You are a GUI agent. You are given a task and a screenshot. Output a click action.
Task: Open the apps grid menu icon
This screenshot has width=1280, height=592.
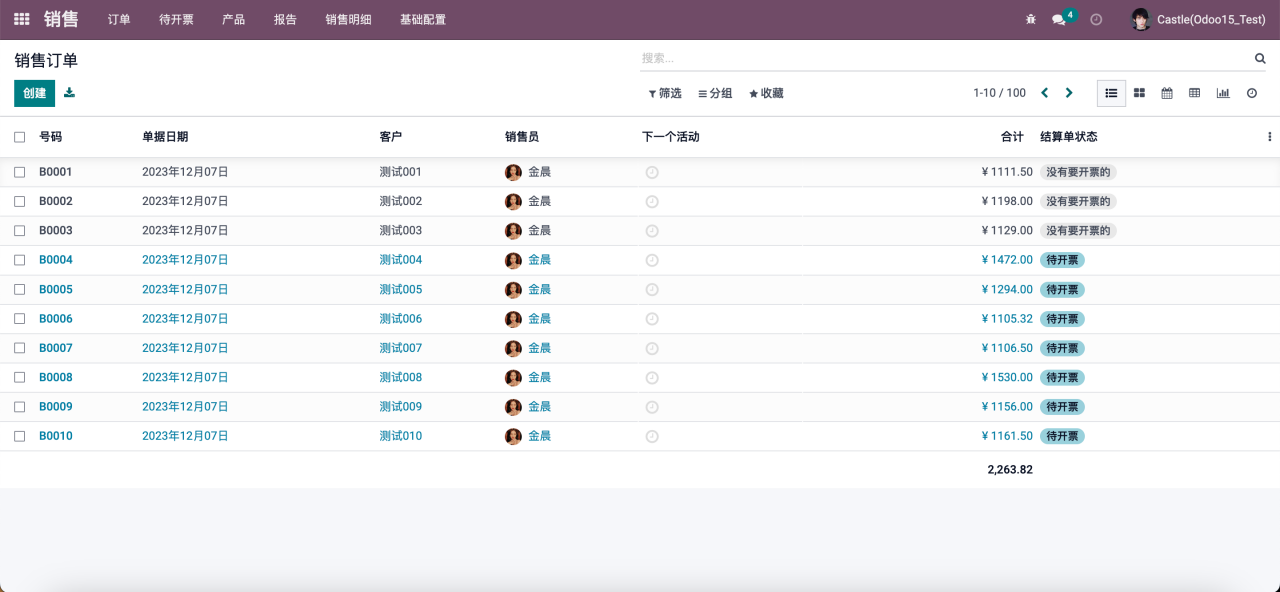pyautogui.click(x=22, y=19)
